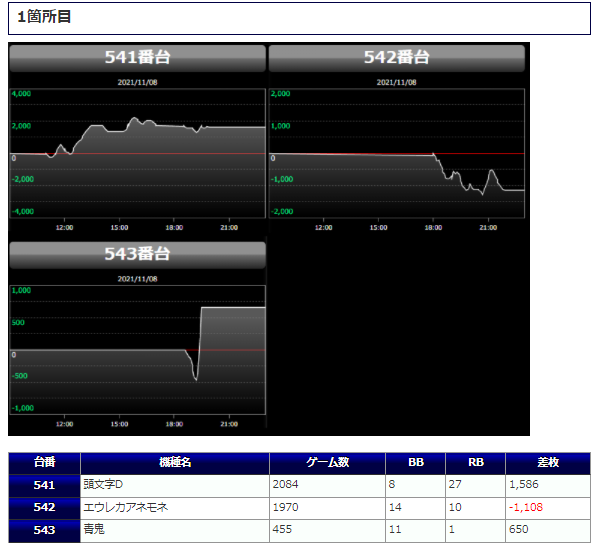Click the 18:00 marker on 542 graph
The height and width of the screenshot is (545, 593).
433,228
